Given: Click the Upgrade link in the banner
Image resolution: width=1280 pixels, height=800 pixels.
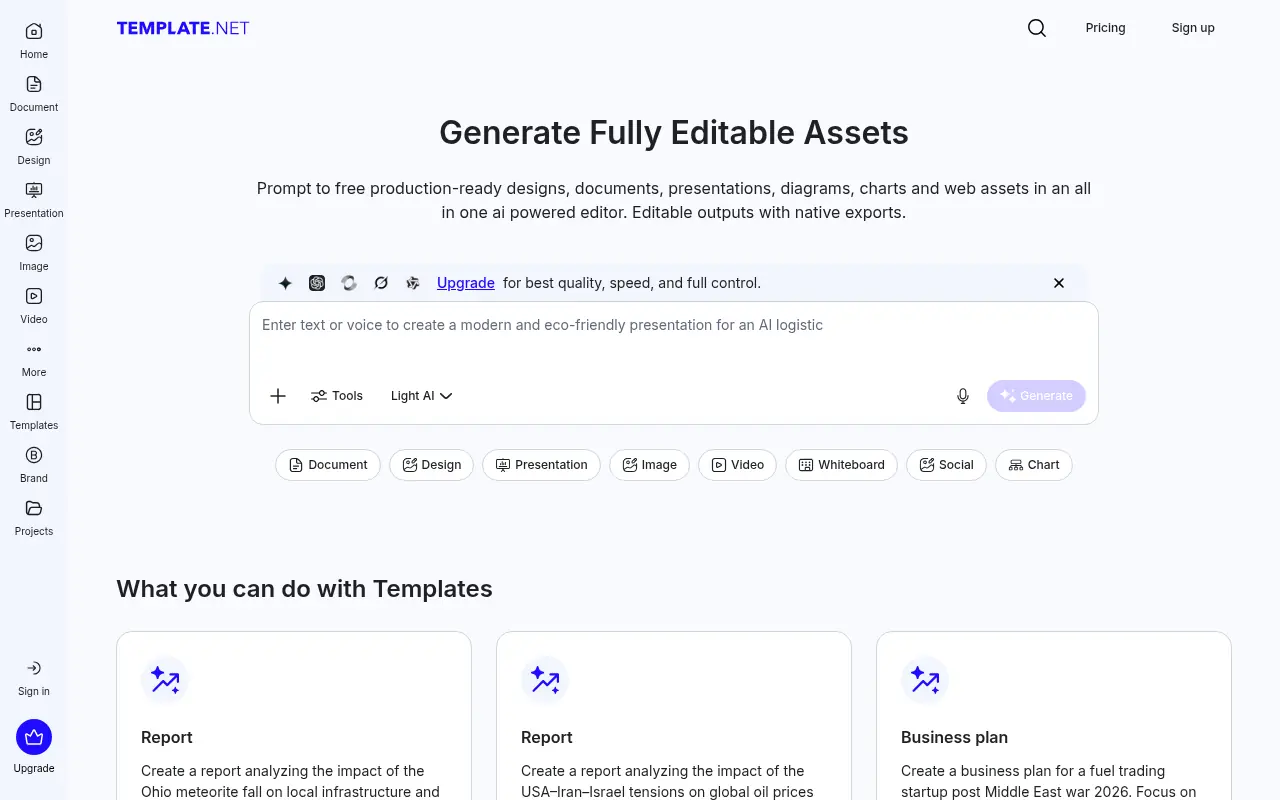Looking at the screenshot, I should 465,283.
